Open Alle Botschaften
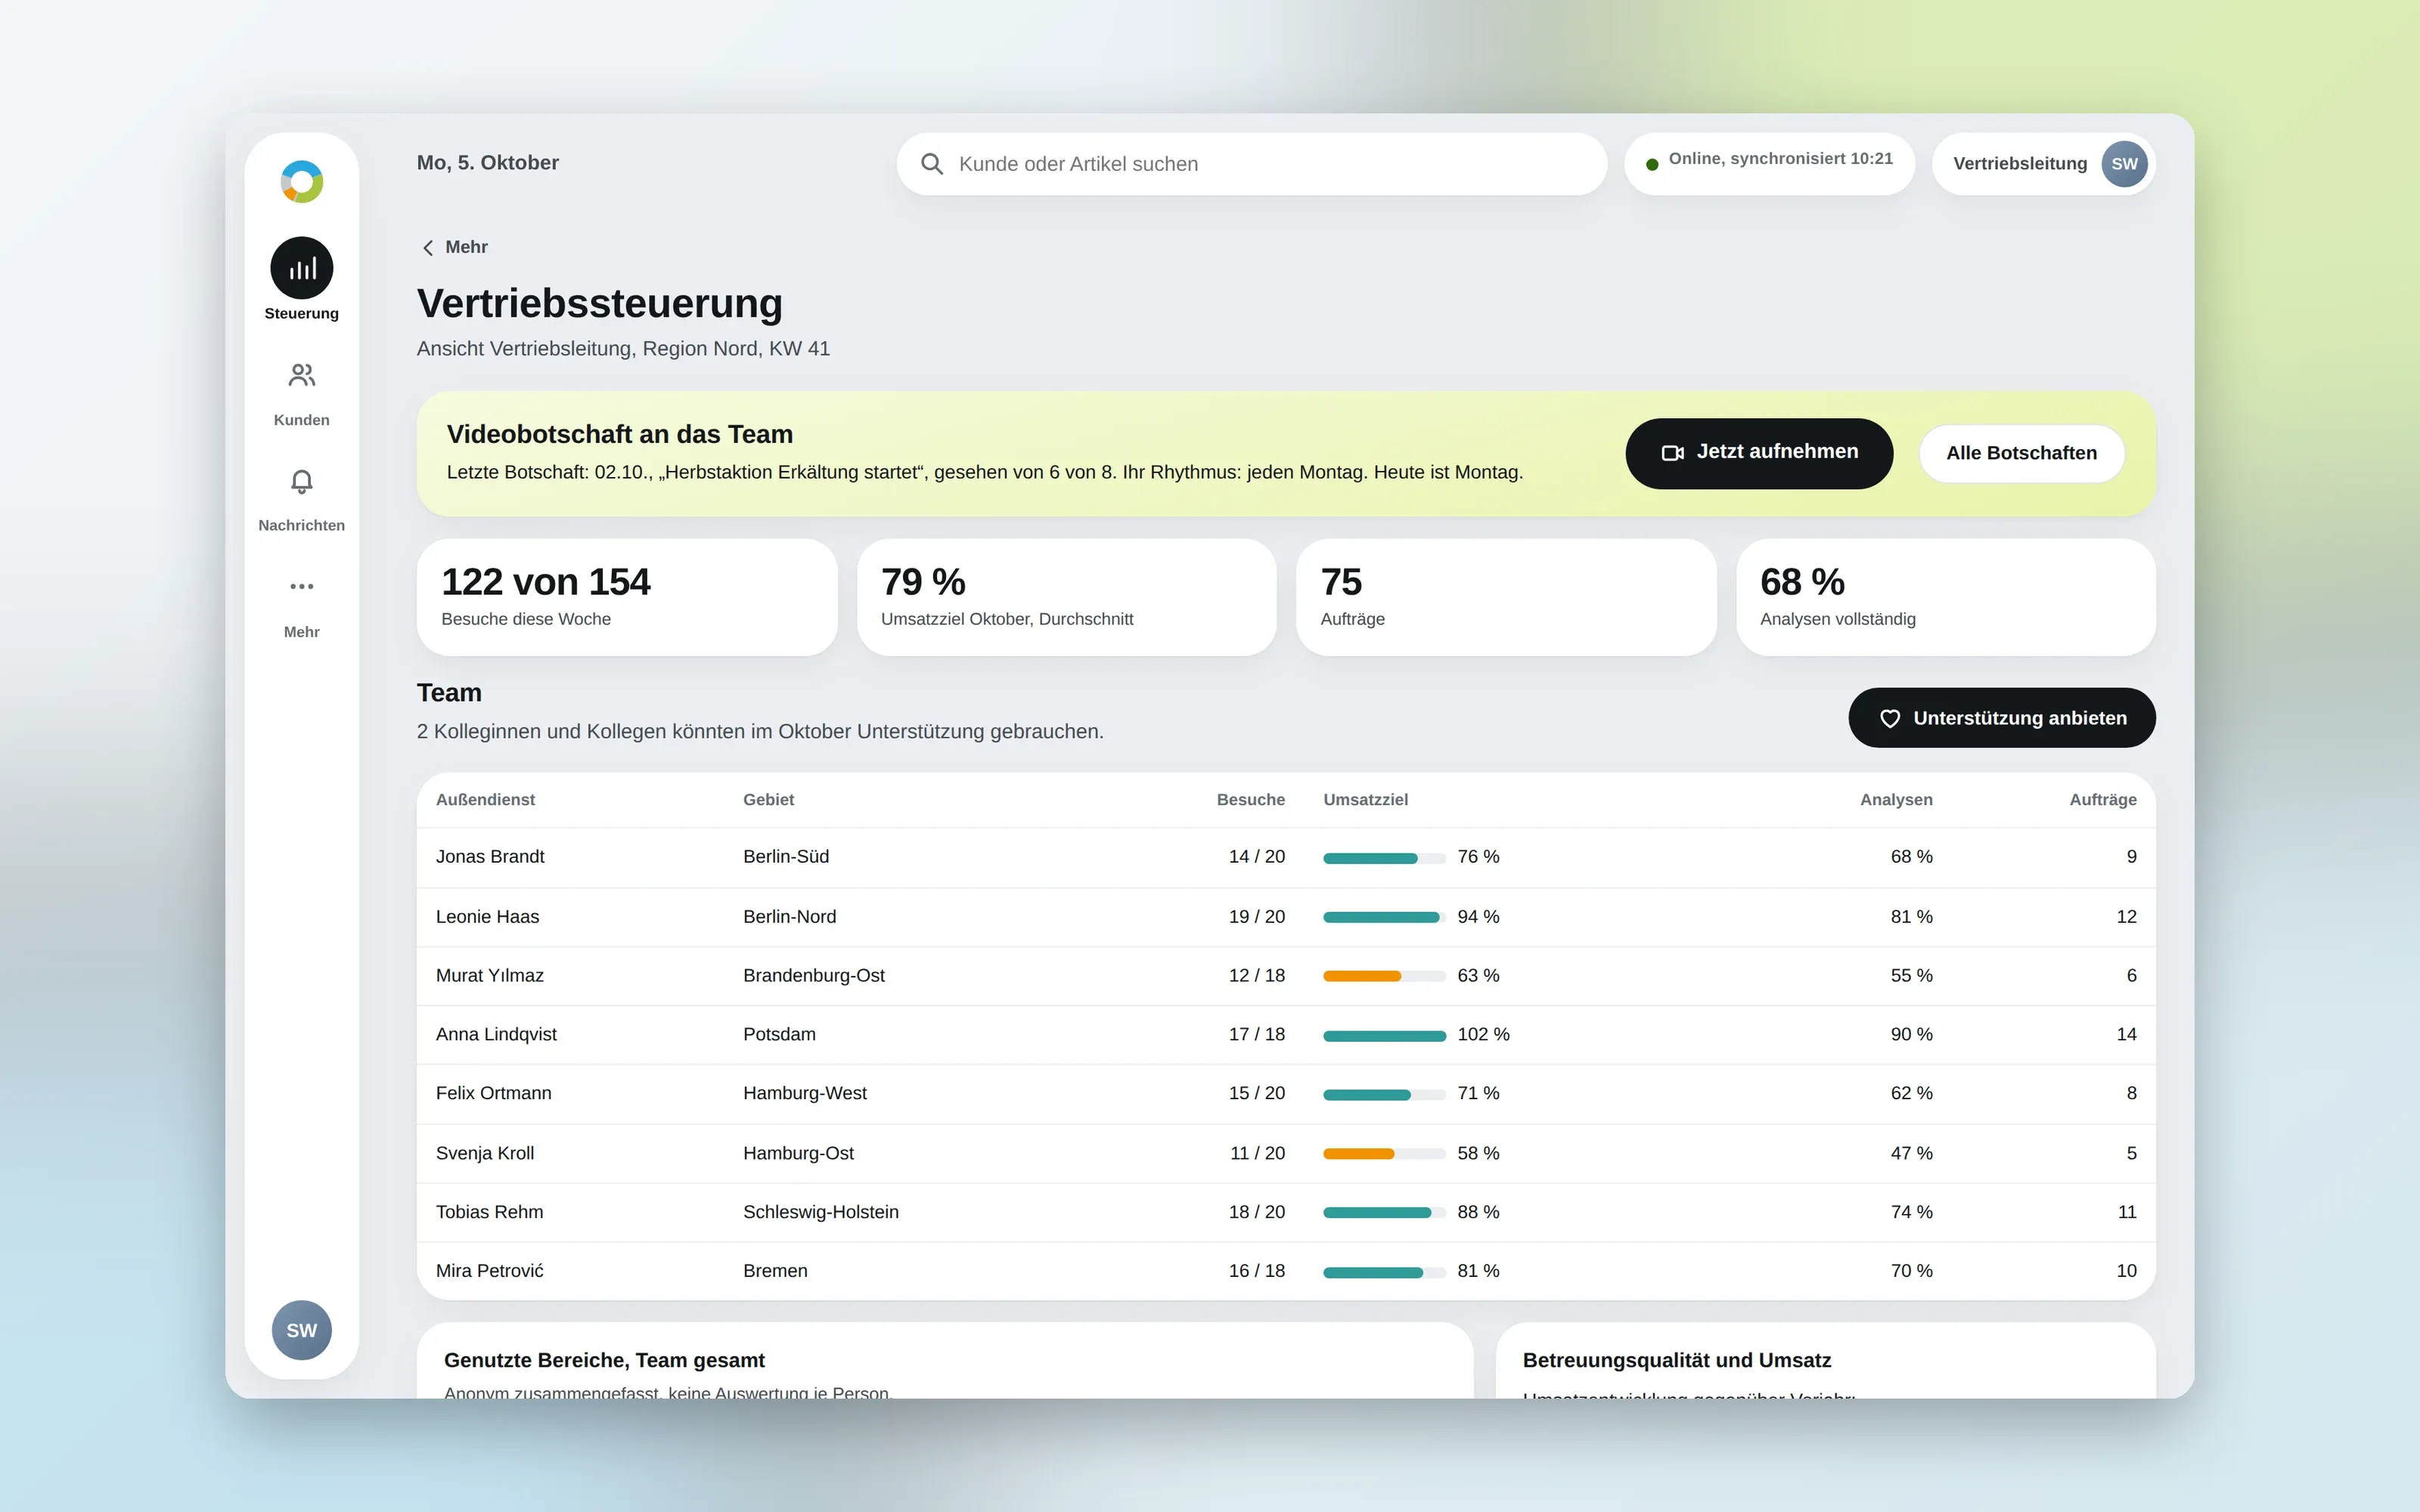The width and height of the screenshot is (2420, 1512). [2021, 453]
